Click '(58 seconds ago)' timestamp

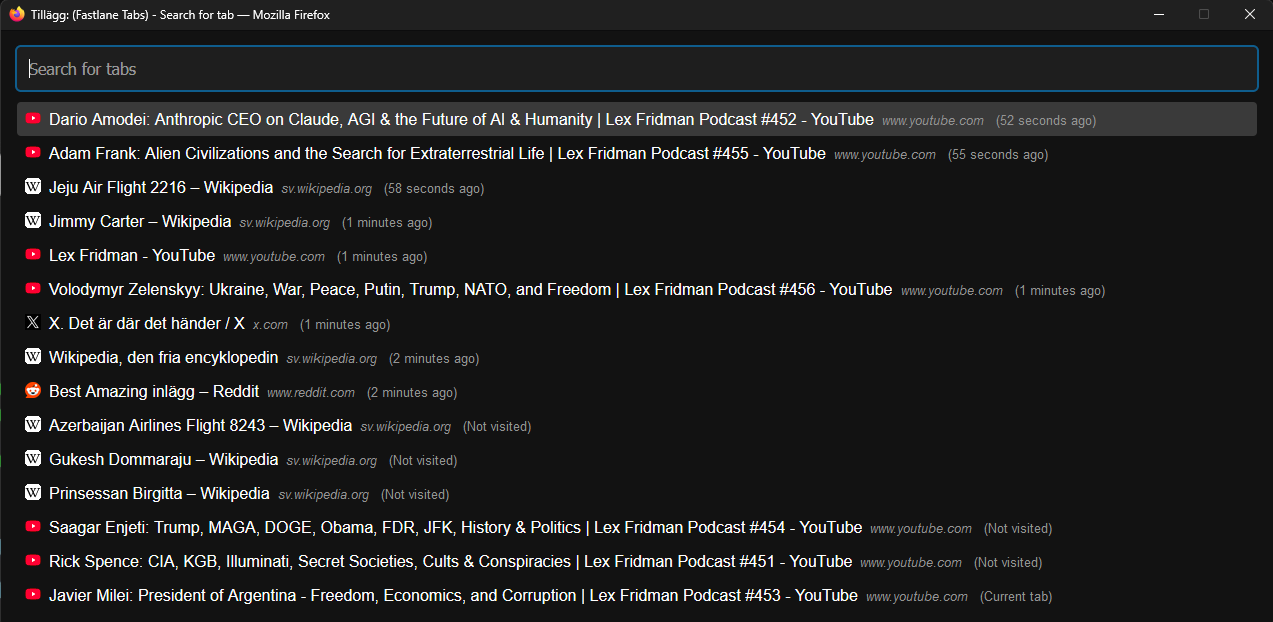tap(434, 188)
